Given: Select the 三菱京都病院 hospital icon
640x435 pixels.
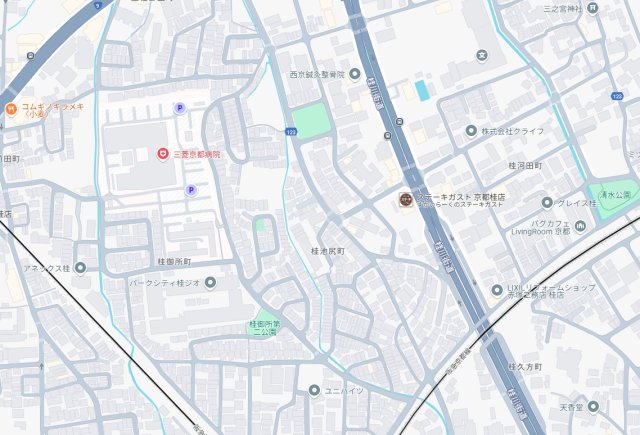Looking at the screenshot, I should click(x=163, y=154).
